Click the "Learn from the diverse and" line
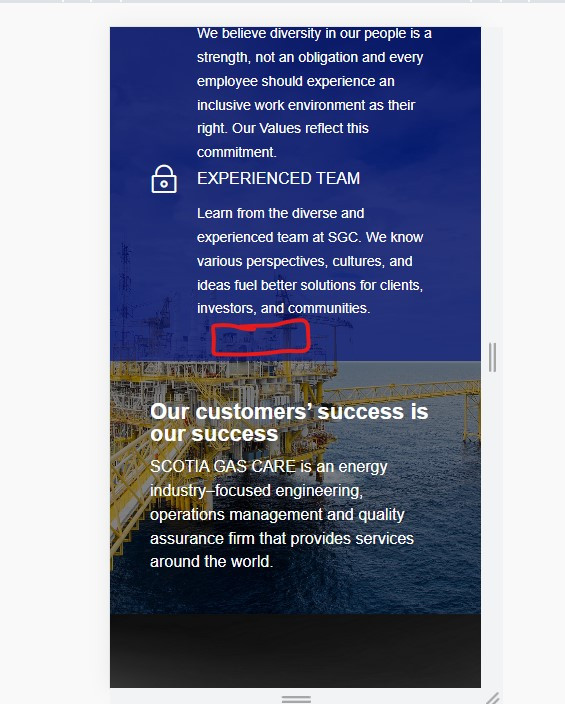Image resolution: width=565 pixels, height=704 pixels. click(281, 213)
